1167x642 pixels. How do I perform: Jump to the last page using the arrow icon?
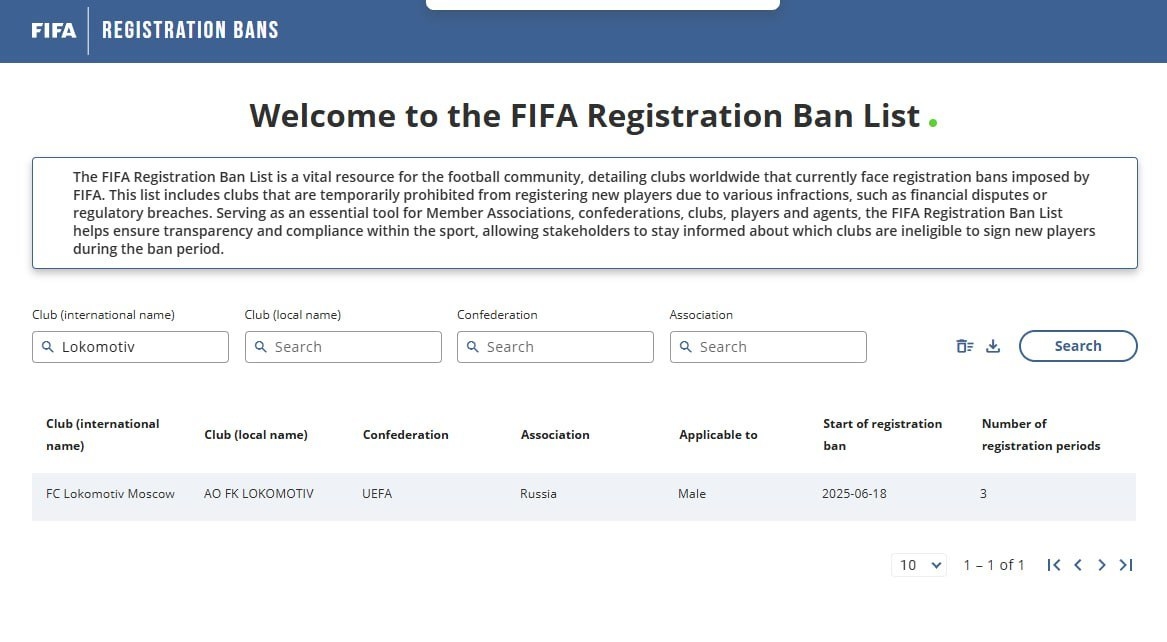tap(1126, 565)
